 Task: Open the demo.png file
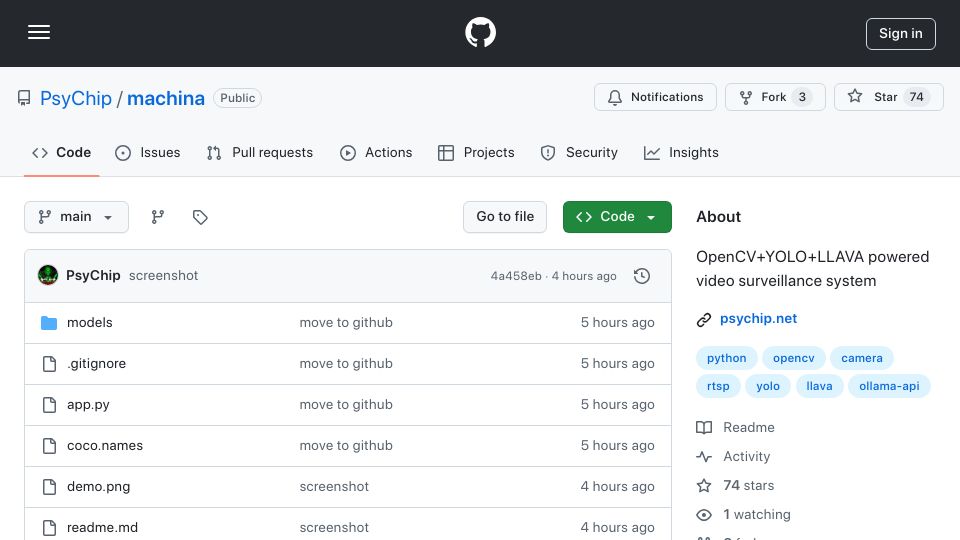(99, 487)
